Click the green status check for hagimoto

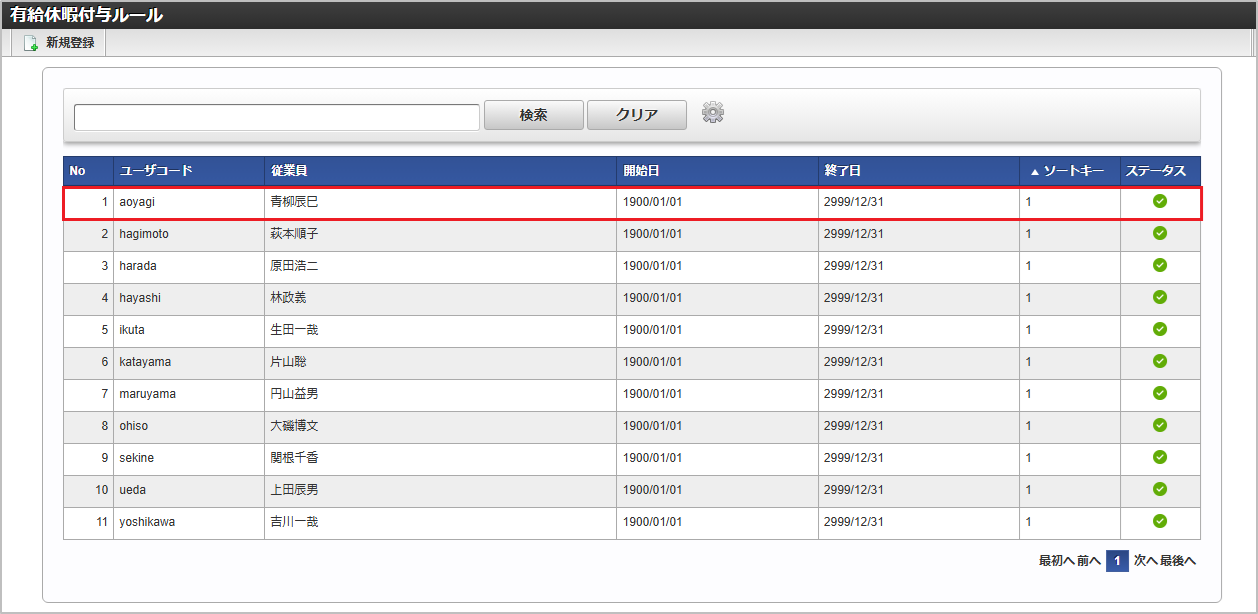pos(1160,233)
